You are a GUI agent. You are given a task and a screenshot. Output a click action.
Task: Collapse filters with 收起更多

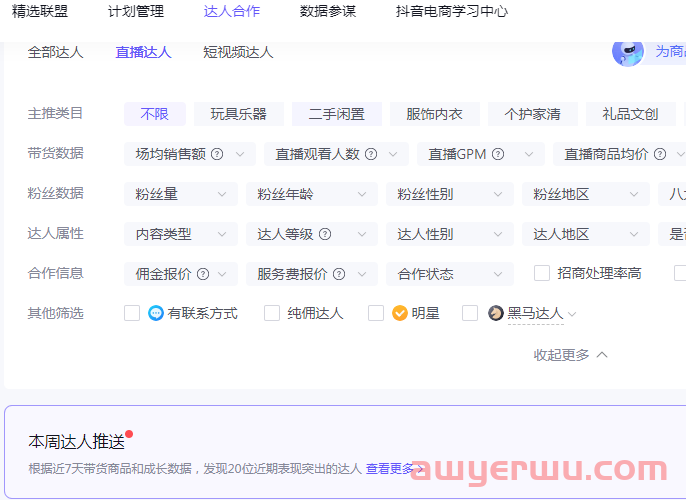coord(570,355)
